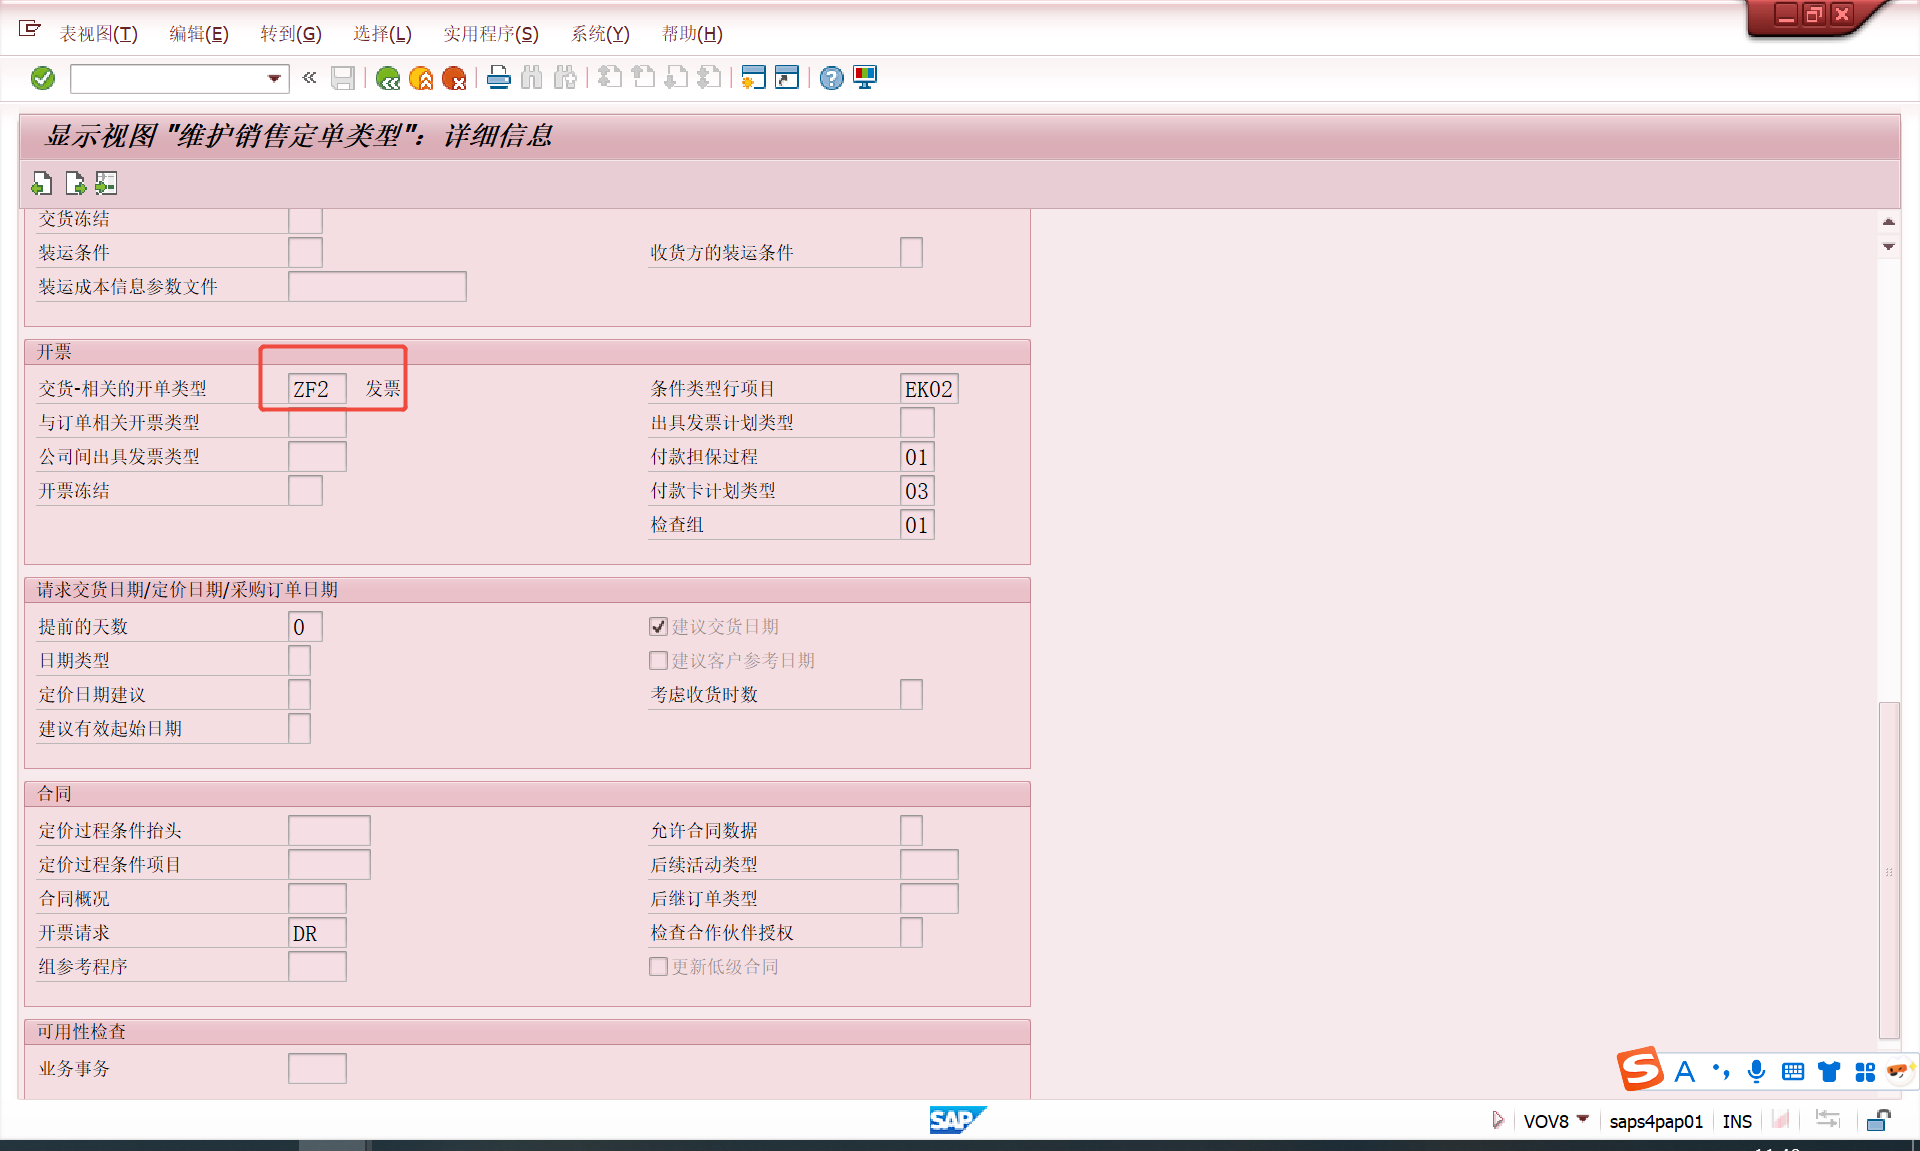Click the orange Exit icon
1920x1151 pixels.
(x=421, y=78)
